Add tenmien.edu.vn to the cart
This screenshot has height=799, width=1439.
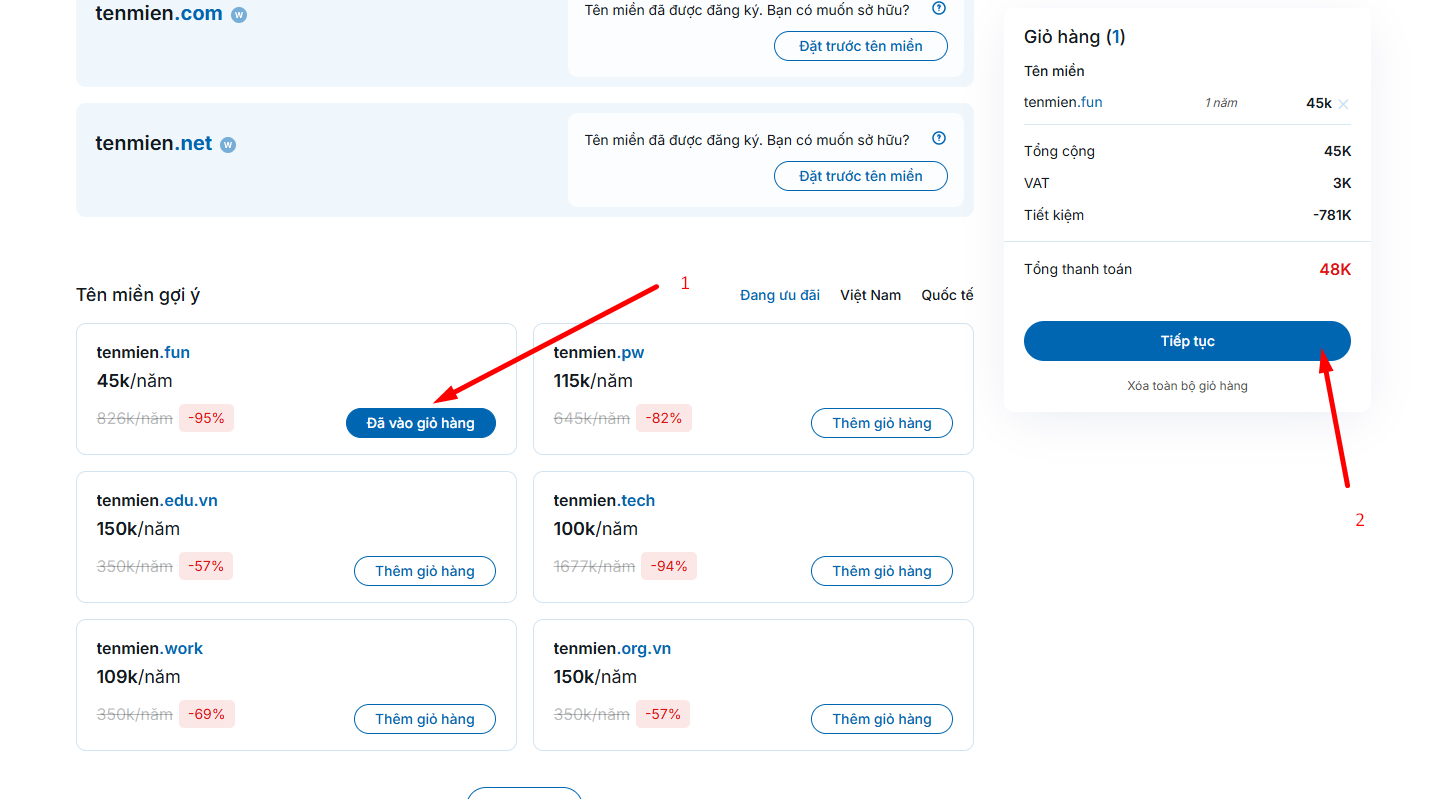(424, 571)
